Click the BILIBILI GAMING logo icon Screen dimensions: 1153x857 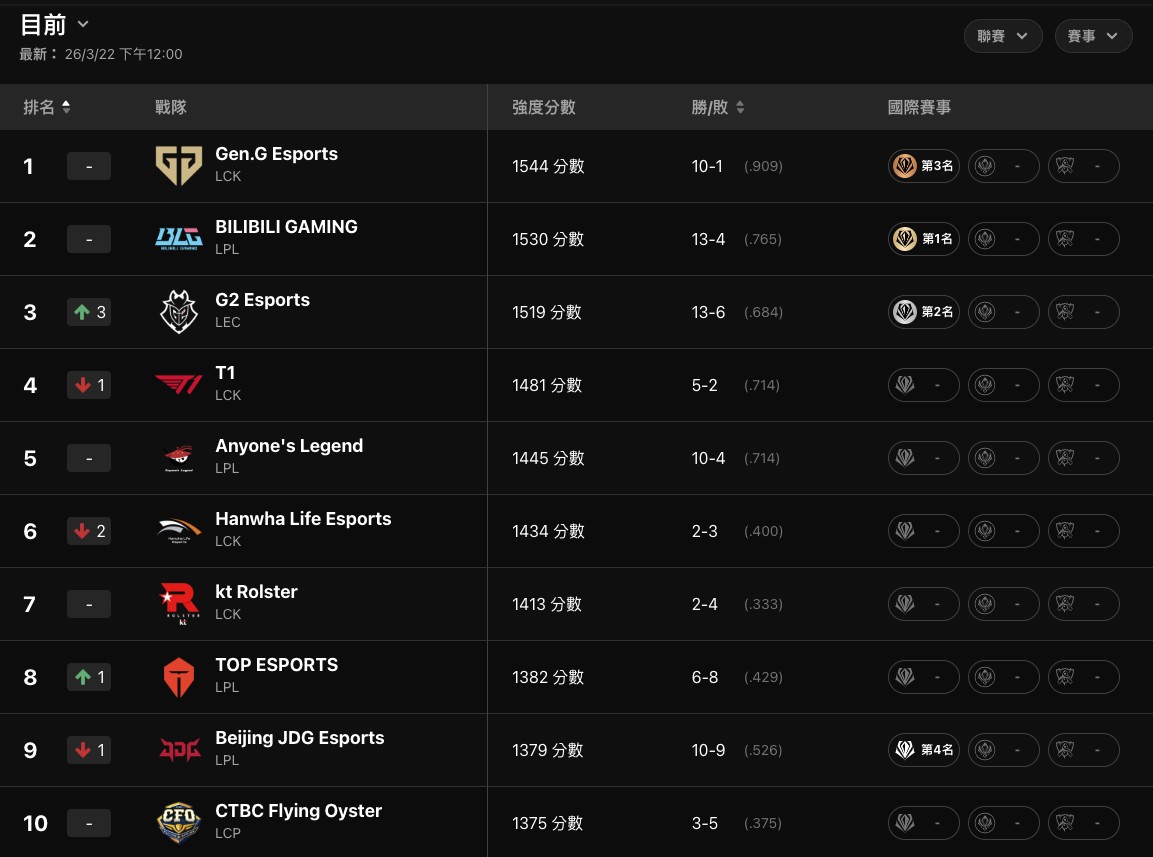179,239
